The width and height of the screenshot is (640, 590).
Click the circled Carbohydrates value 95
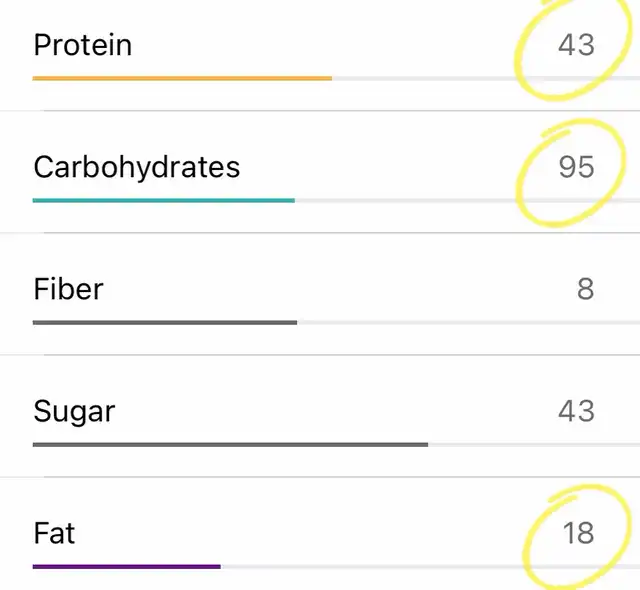(576, 167)
